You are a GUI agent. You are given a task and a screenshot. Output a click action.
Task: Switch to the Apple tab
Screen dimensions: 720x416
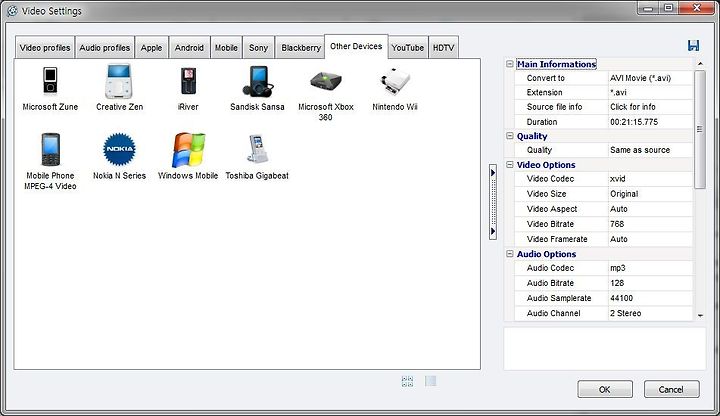point(152,48)
